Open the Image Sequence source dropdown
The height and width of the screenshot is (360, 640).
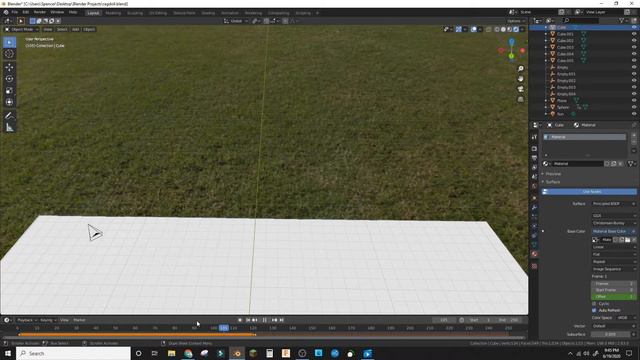[x=614, y=269]
